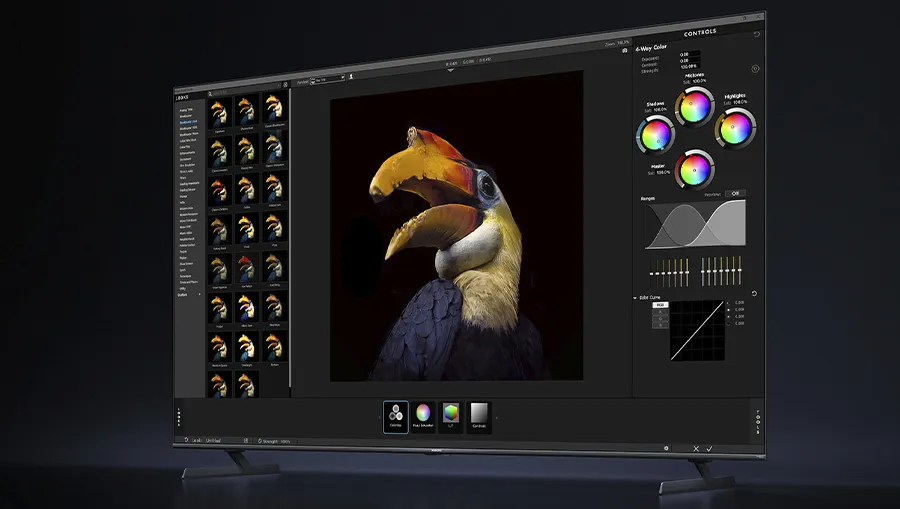The height and width of the screenshot is (509, 900).
Task: Select the LUT cube tool icon
Action: click(x=451, y=416)
